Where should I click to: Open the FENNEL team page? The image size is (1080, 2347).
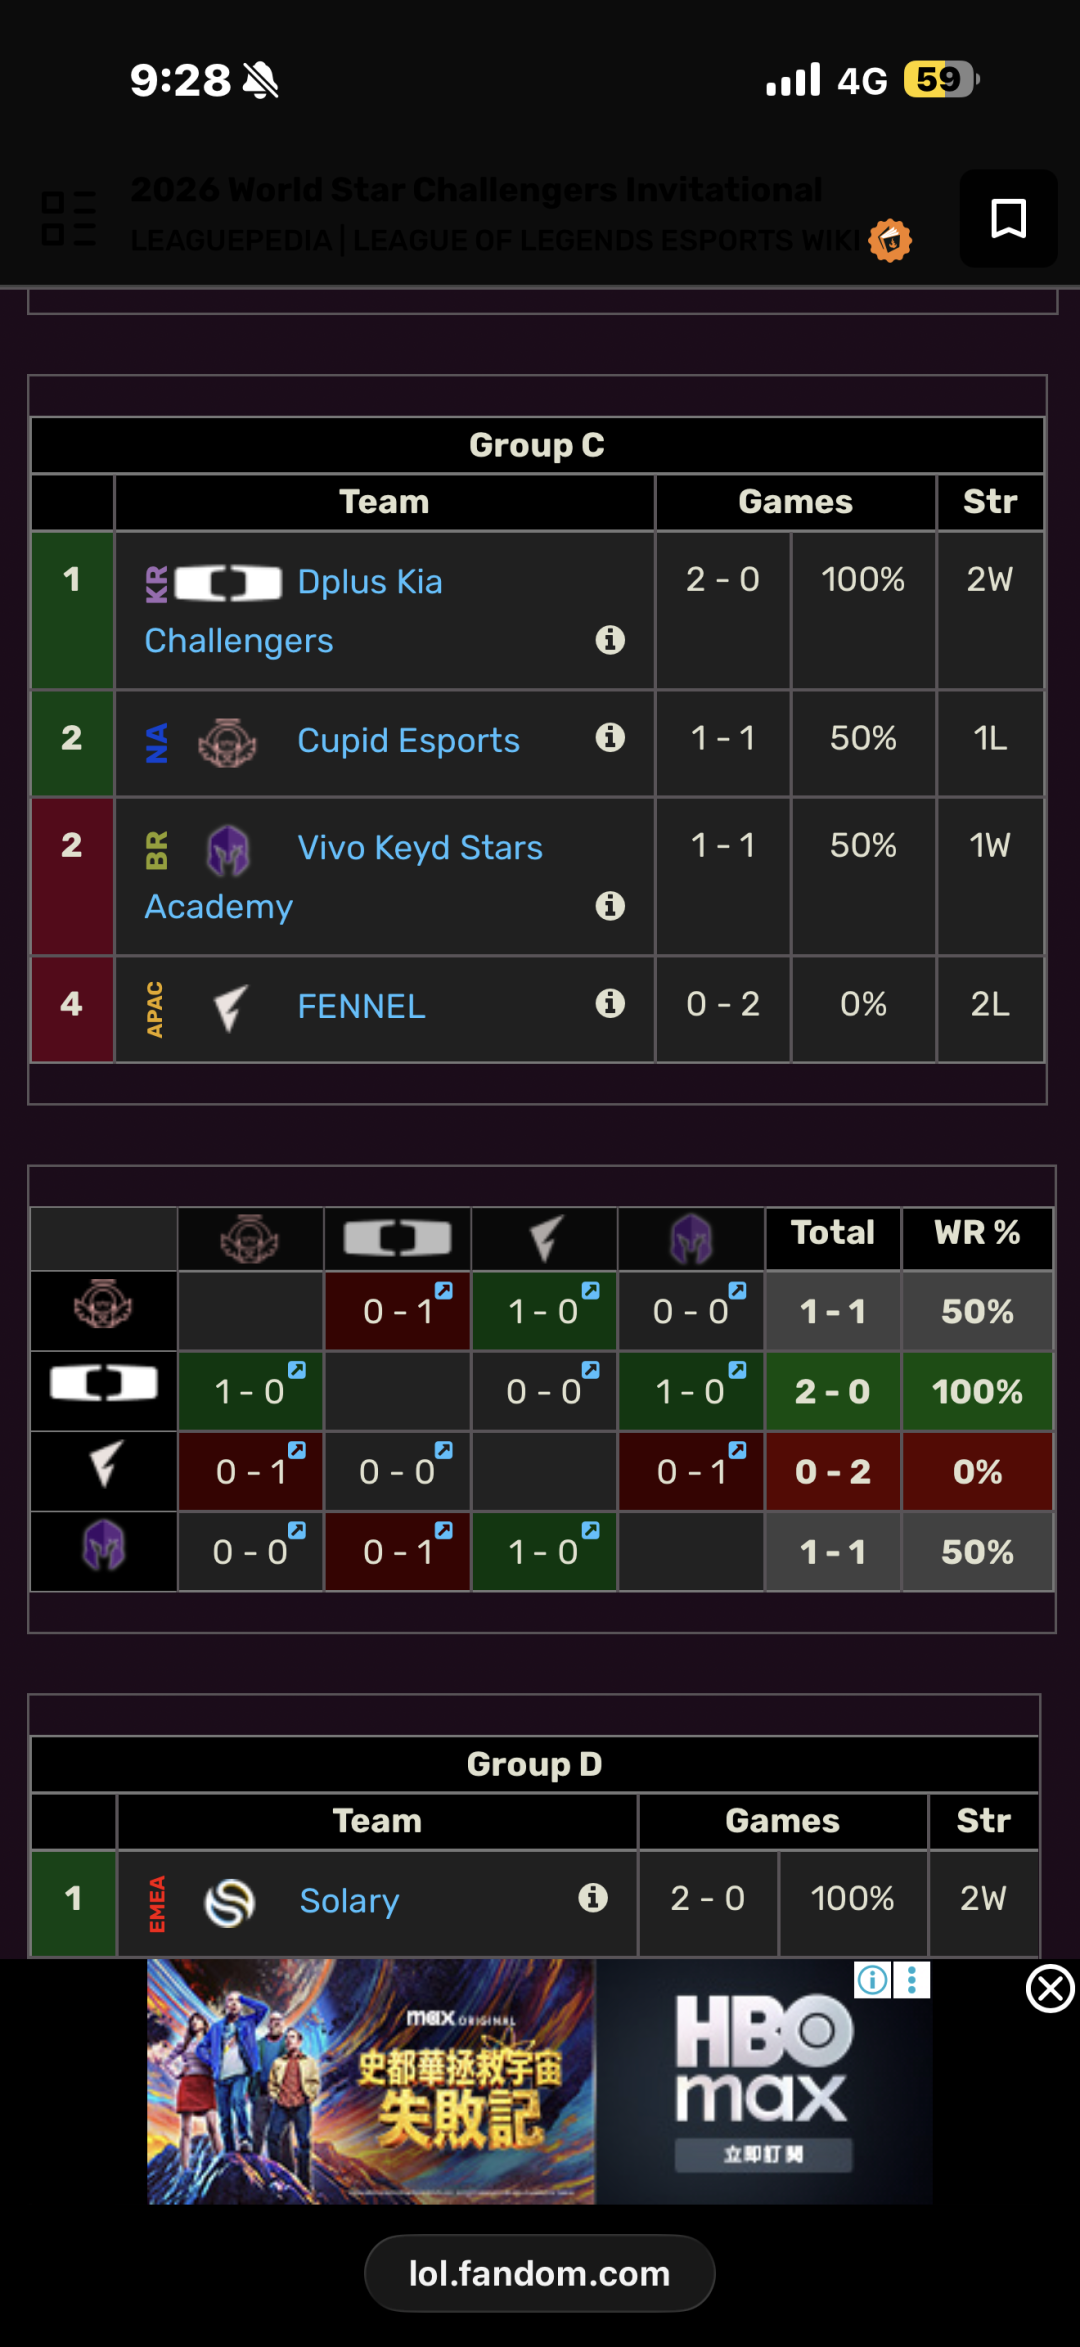361,1006
